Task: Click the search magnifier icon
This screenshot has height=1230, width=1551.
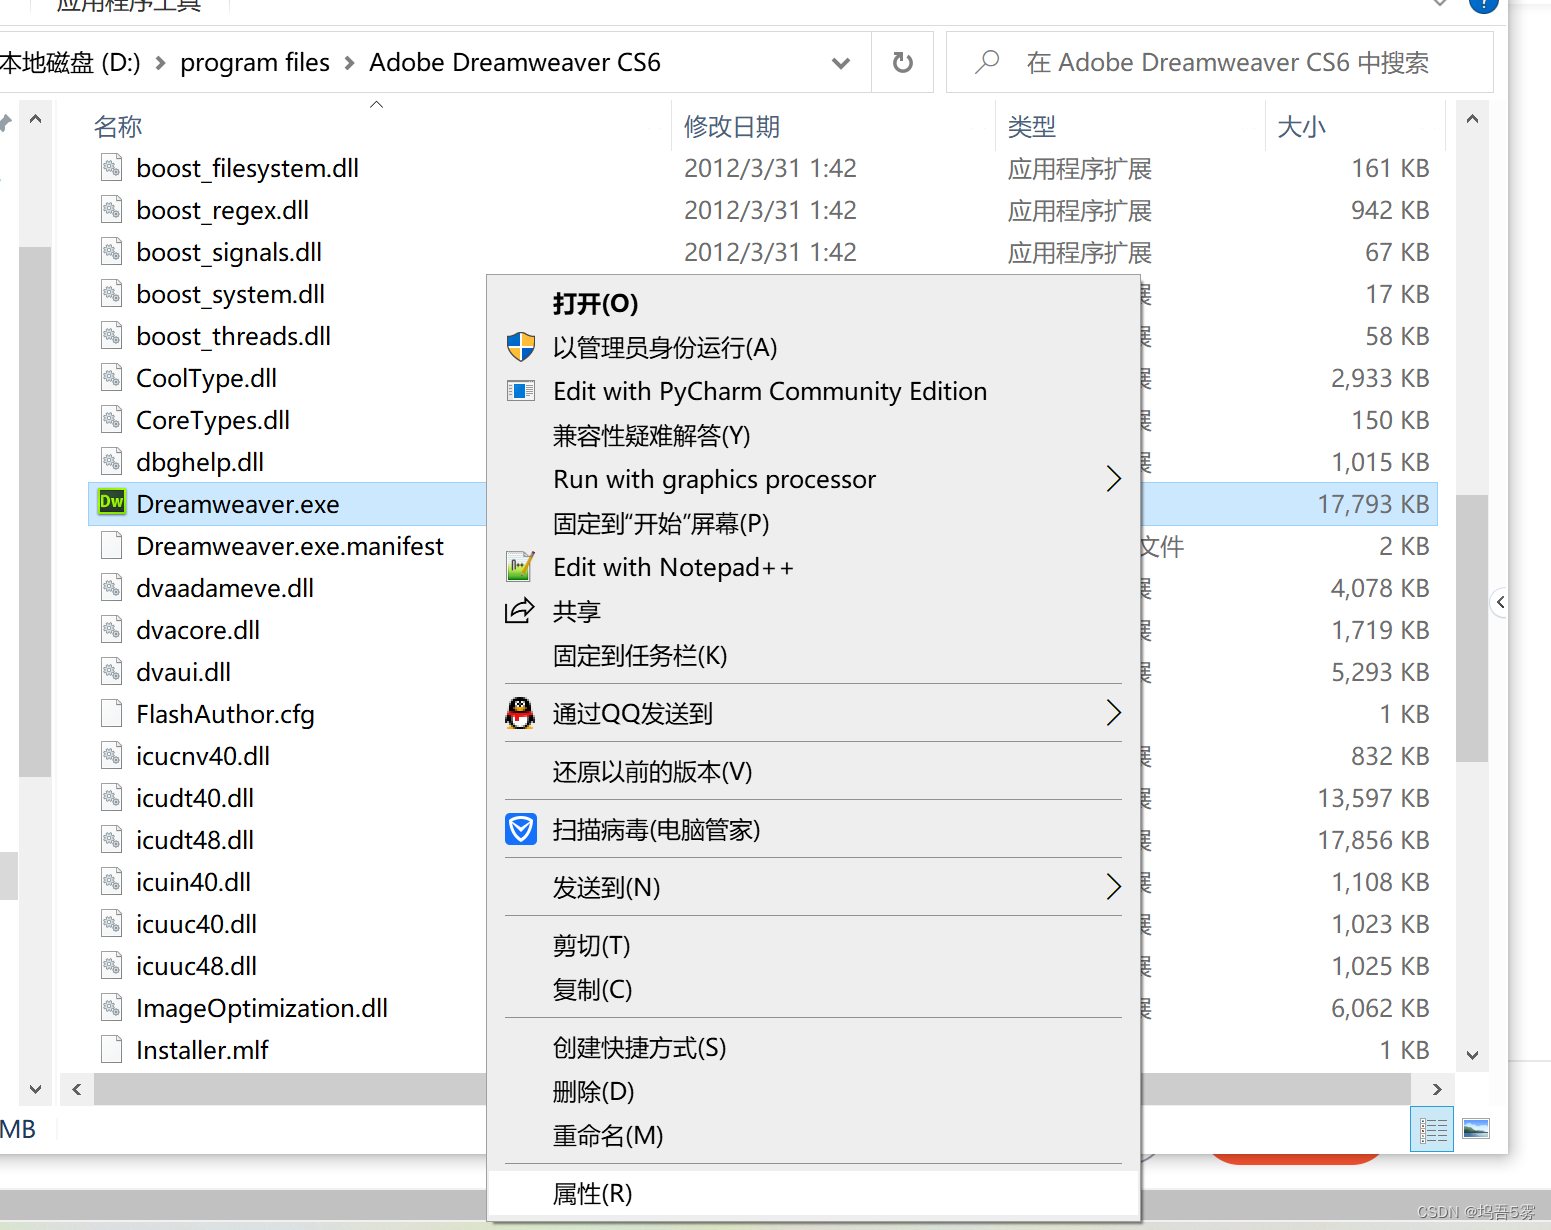Action: pos(986,61)
